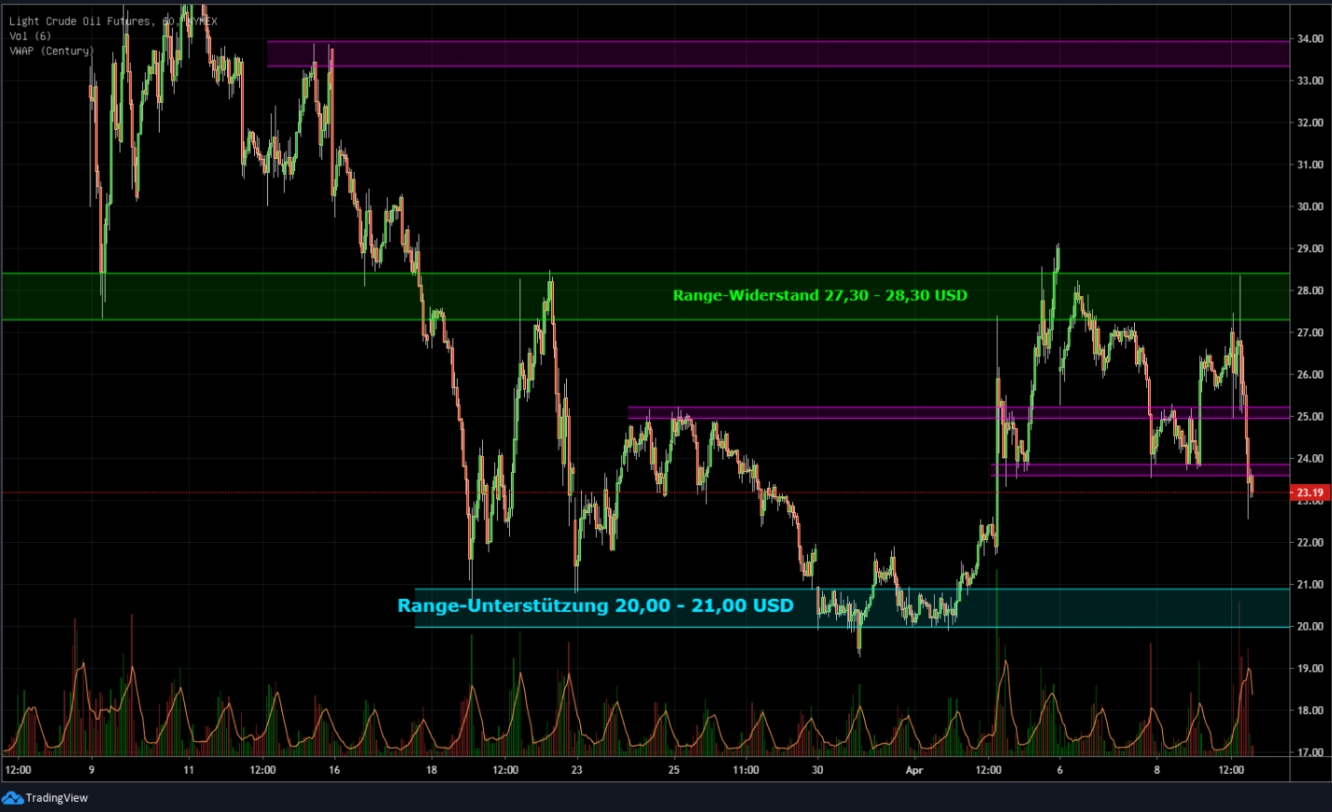Screen dimensions: 1332x812
Task: Click the Vol (6) indicator label
Action: click(30, 36)
